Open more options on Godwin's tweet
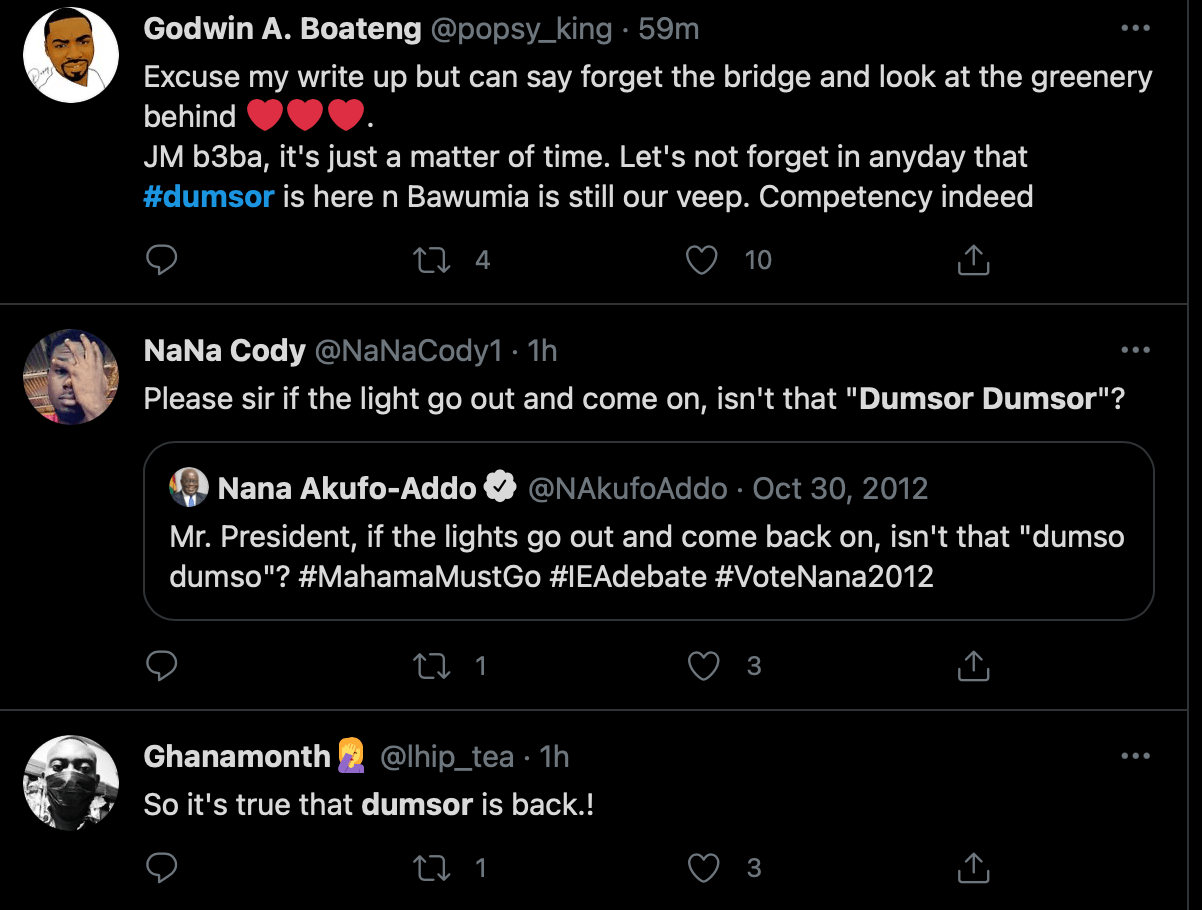This screenshot has width=1202, height=910. click(1135, 29)
